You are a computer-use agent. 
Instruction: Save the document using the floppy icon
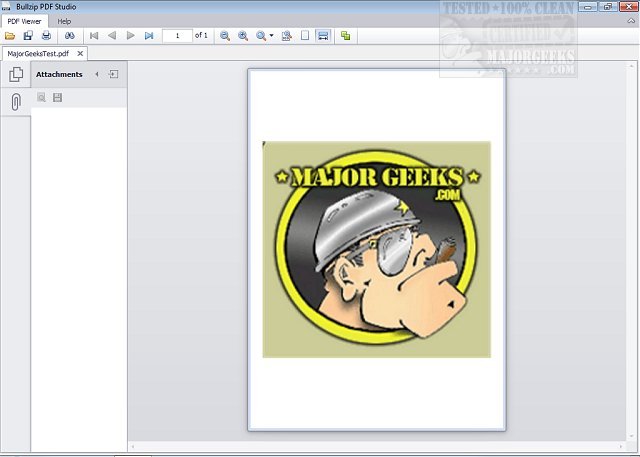coord(28,36)
